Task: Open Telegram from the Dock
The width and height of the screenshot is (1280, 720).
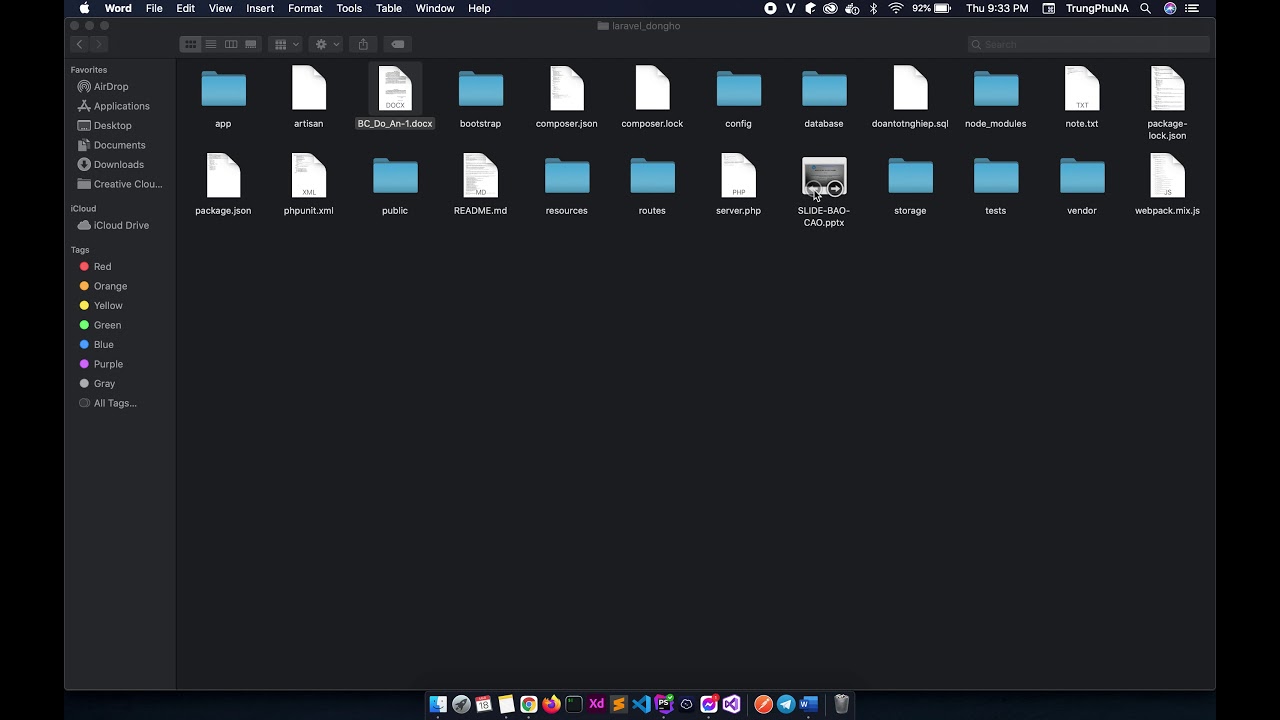Action: point(786,704)
